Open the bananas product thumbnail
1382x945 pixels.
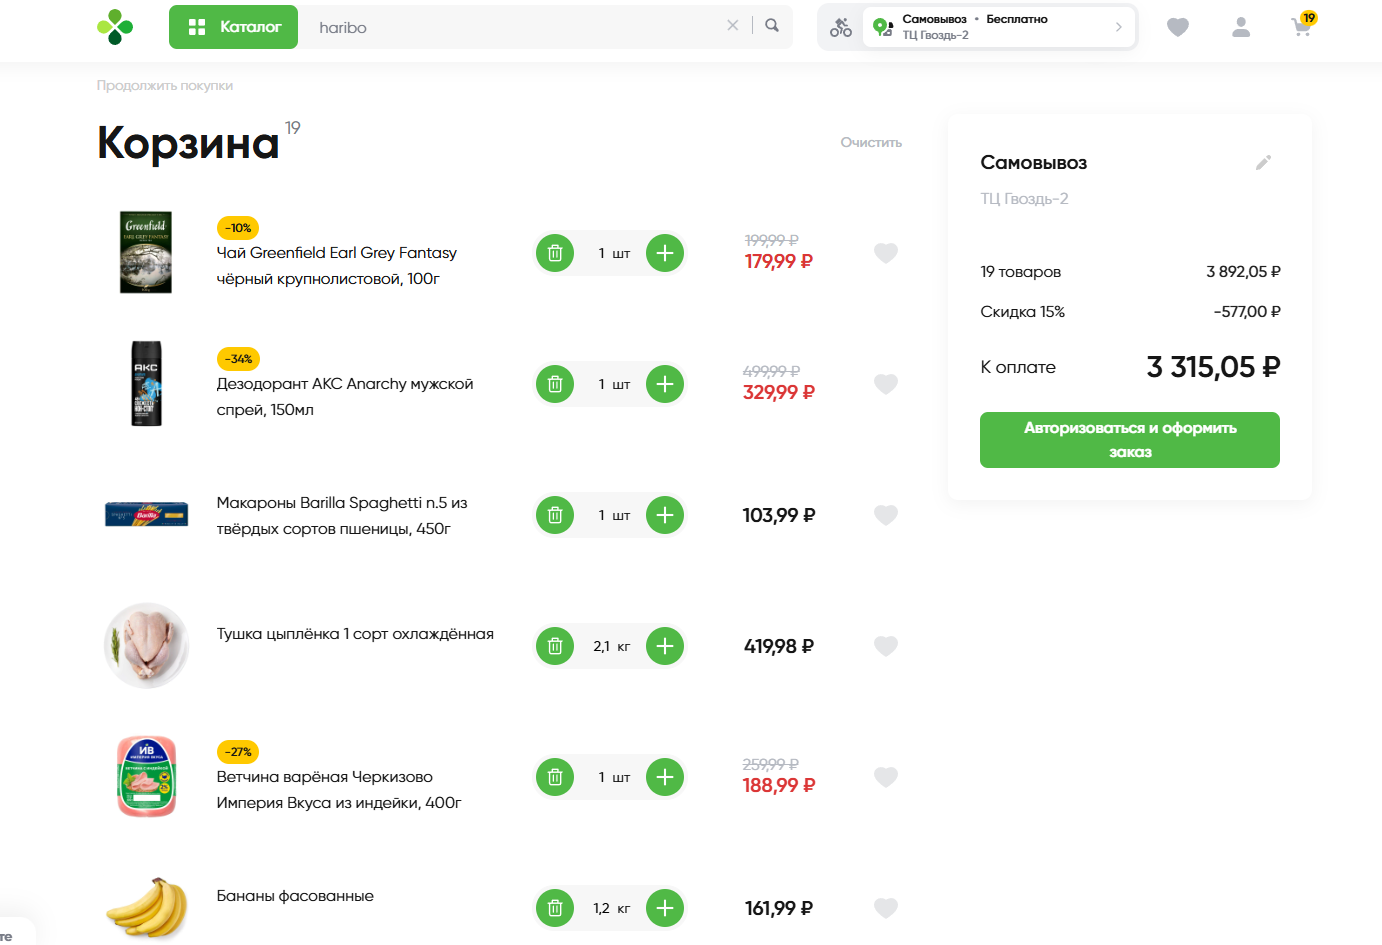(147, 907)
